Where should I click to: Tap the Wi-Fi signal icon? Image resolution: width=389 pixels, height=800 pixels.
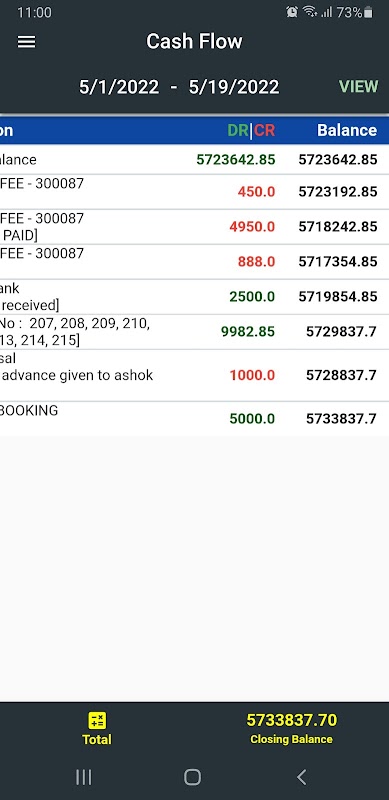pos(309,12)
